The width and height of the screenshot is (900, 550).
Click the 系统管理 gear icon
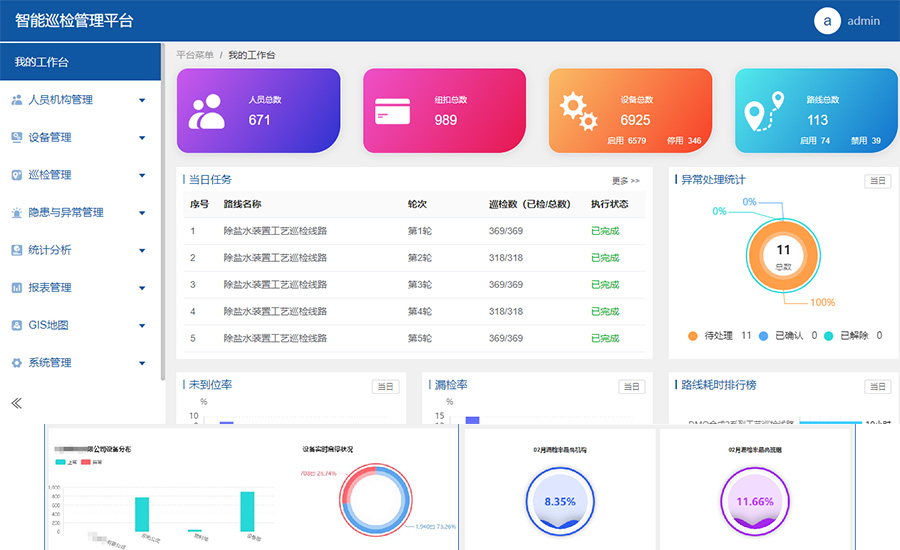pos(17,363)
